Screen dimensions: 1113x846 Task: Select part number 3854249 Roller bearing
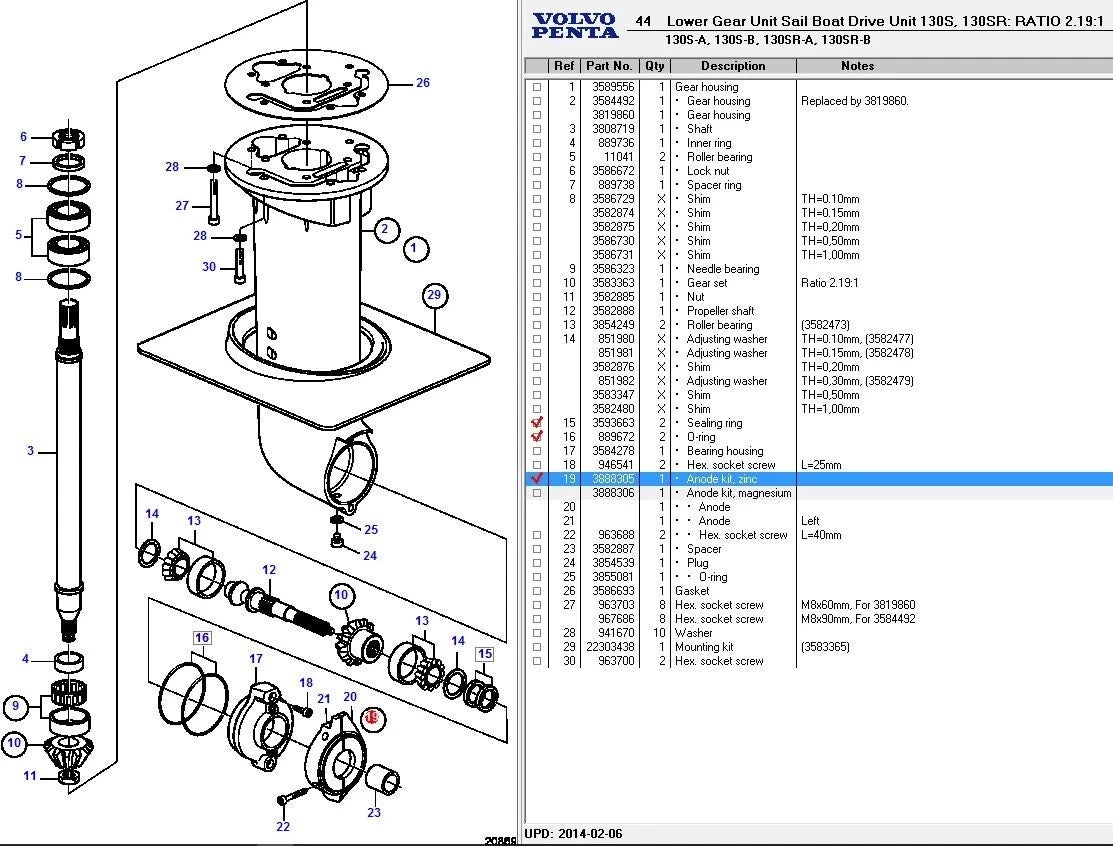tap(613, 325)
